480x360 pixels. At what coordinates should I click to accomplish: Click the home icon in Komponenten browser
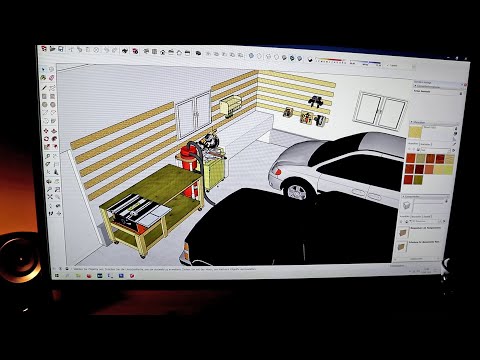(x=407, y=221)
